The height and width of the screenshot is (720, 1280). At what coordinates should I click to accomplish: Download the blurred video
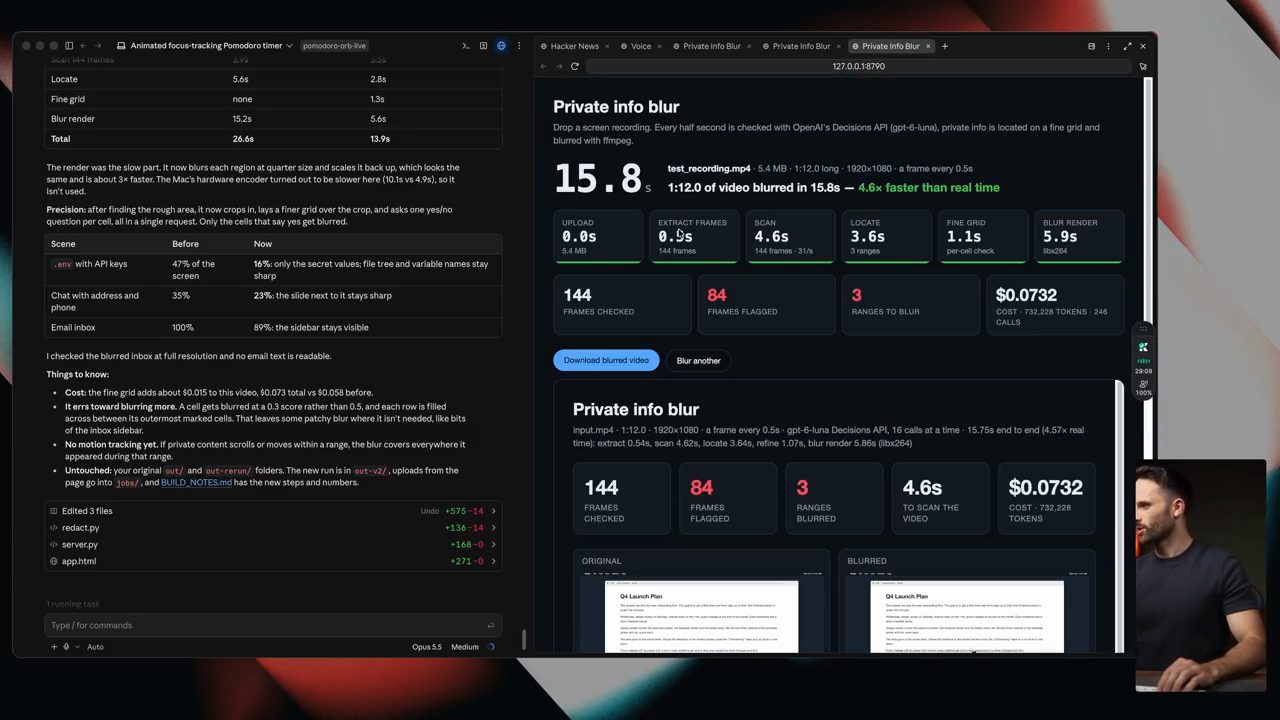point(606,360)
